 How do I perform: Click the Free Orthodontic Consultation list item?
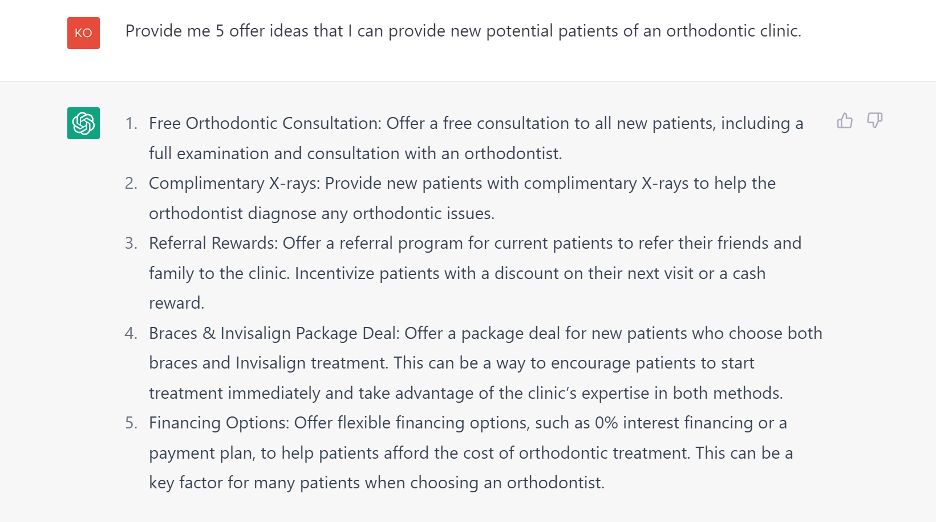pos(476,138)
